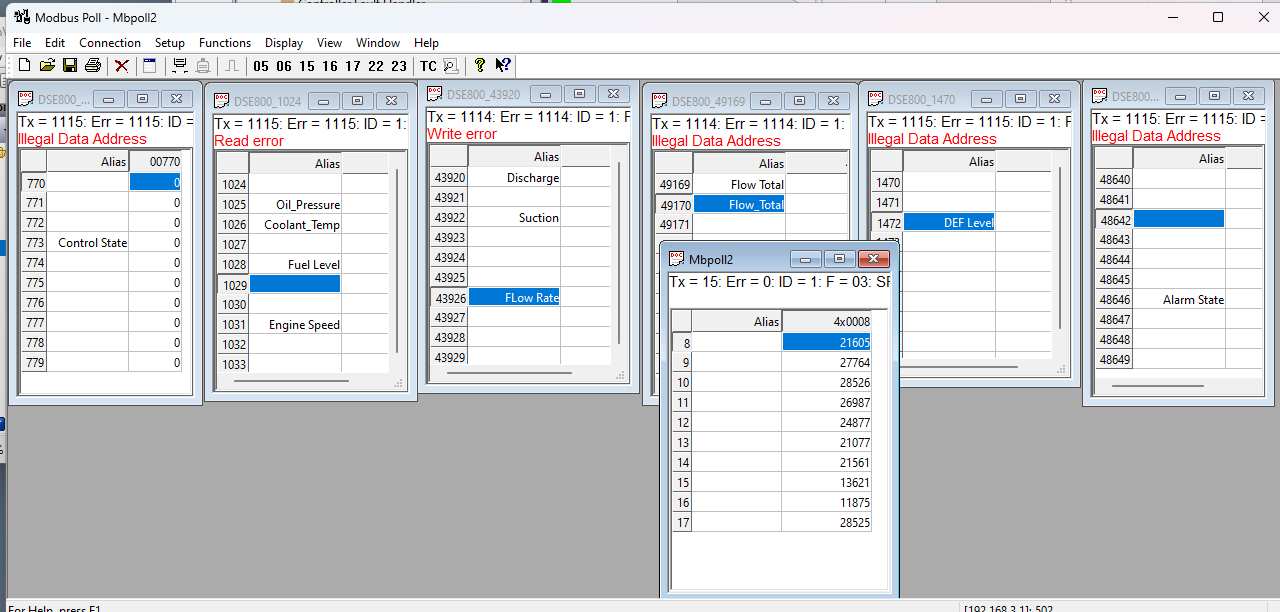
Task: Click the Modbus Poll app icon in title bar
Action: [x=21, y=17]
